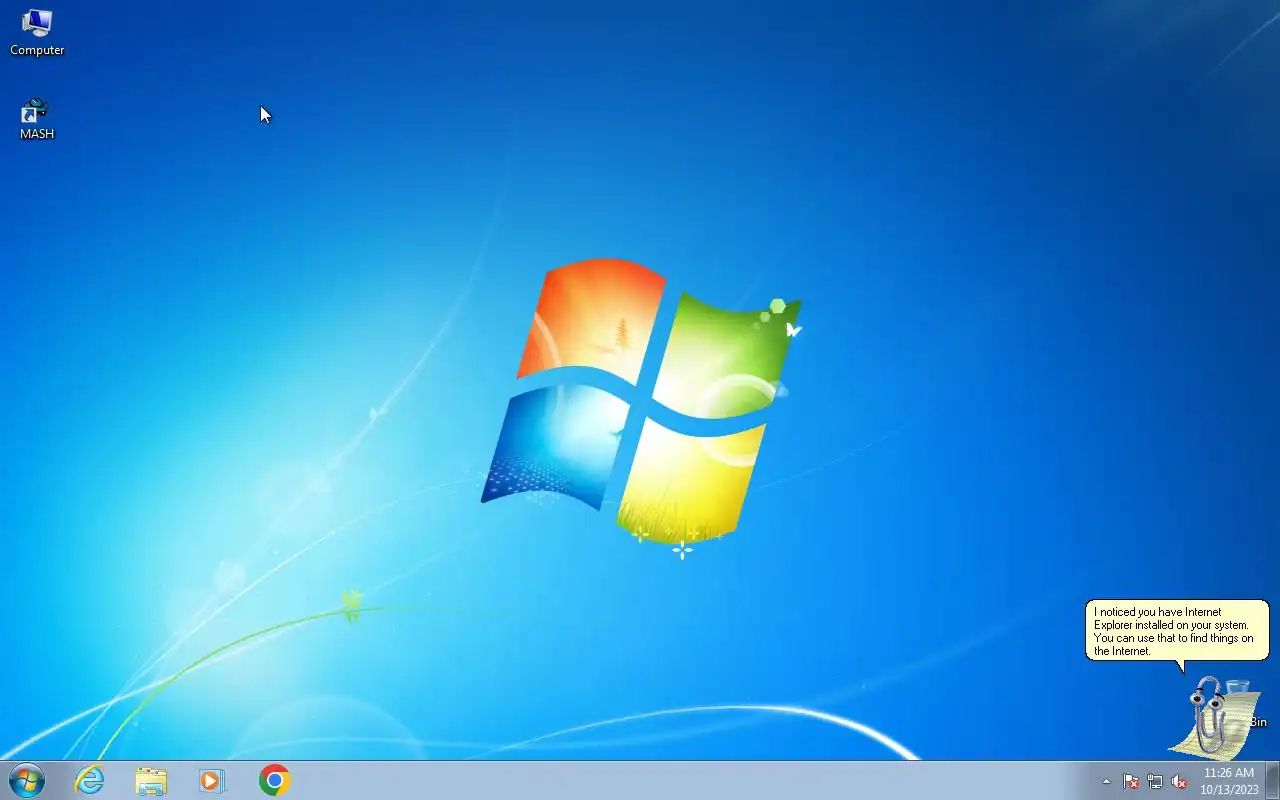The image size is (1280, 800).
Task: Open Google Chrome from the taskbar
Action: (274, 780)
